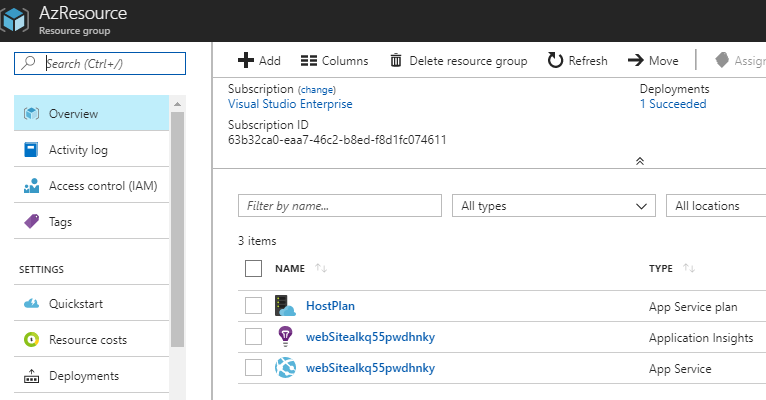
Task: Click the Quickstart cloud icon
Action: 31,303
